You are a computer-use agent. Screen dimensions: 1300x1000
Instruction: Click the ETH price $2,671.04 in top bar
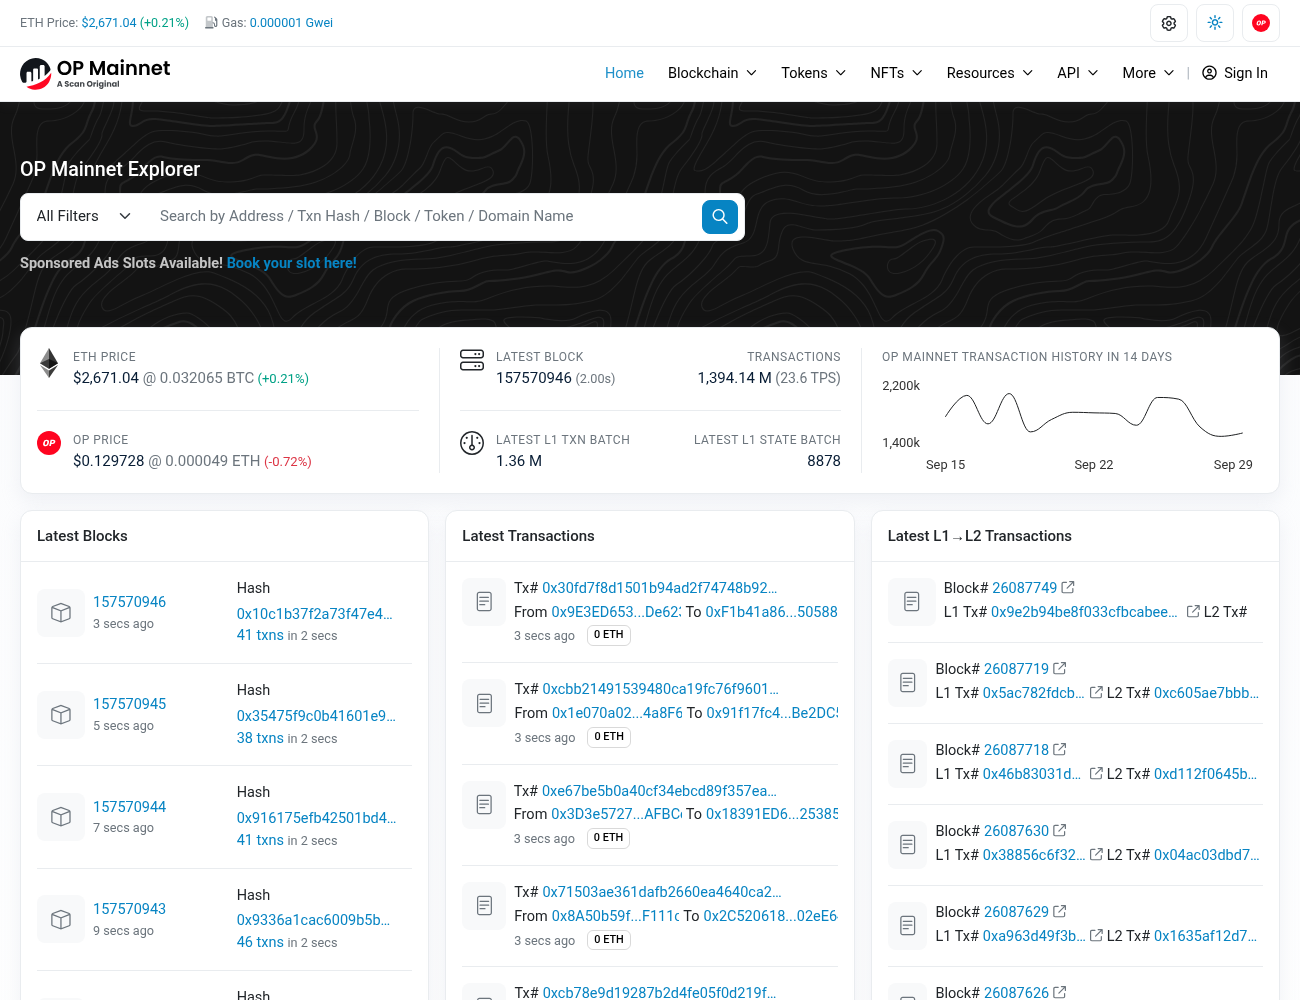pos(109,23)
